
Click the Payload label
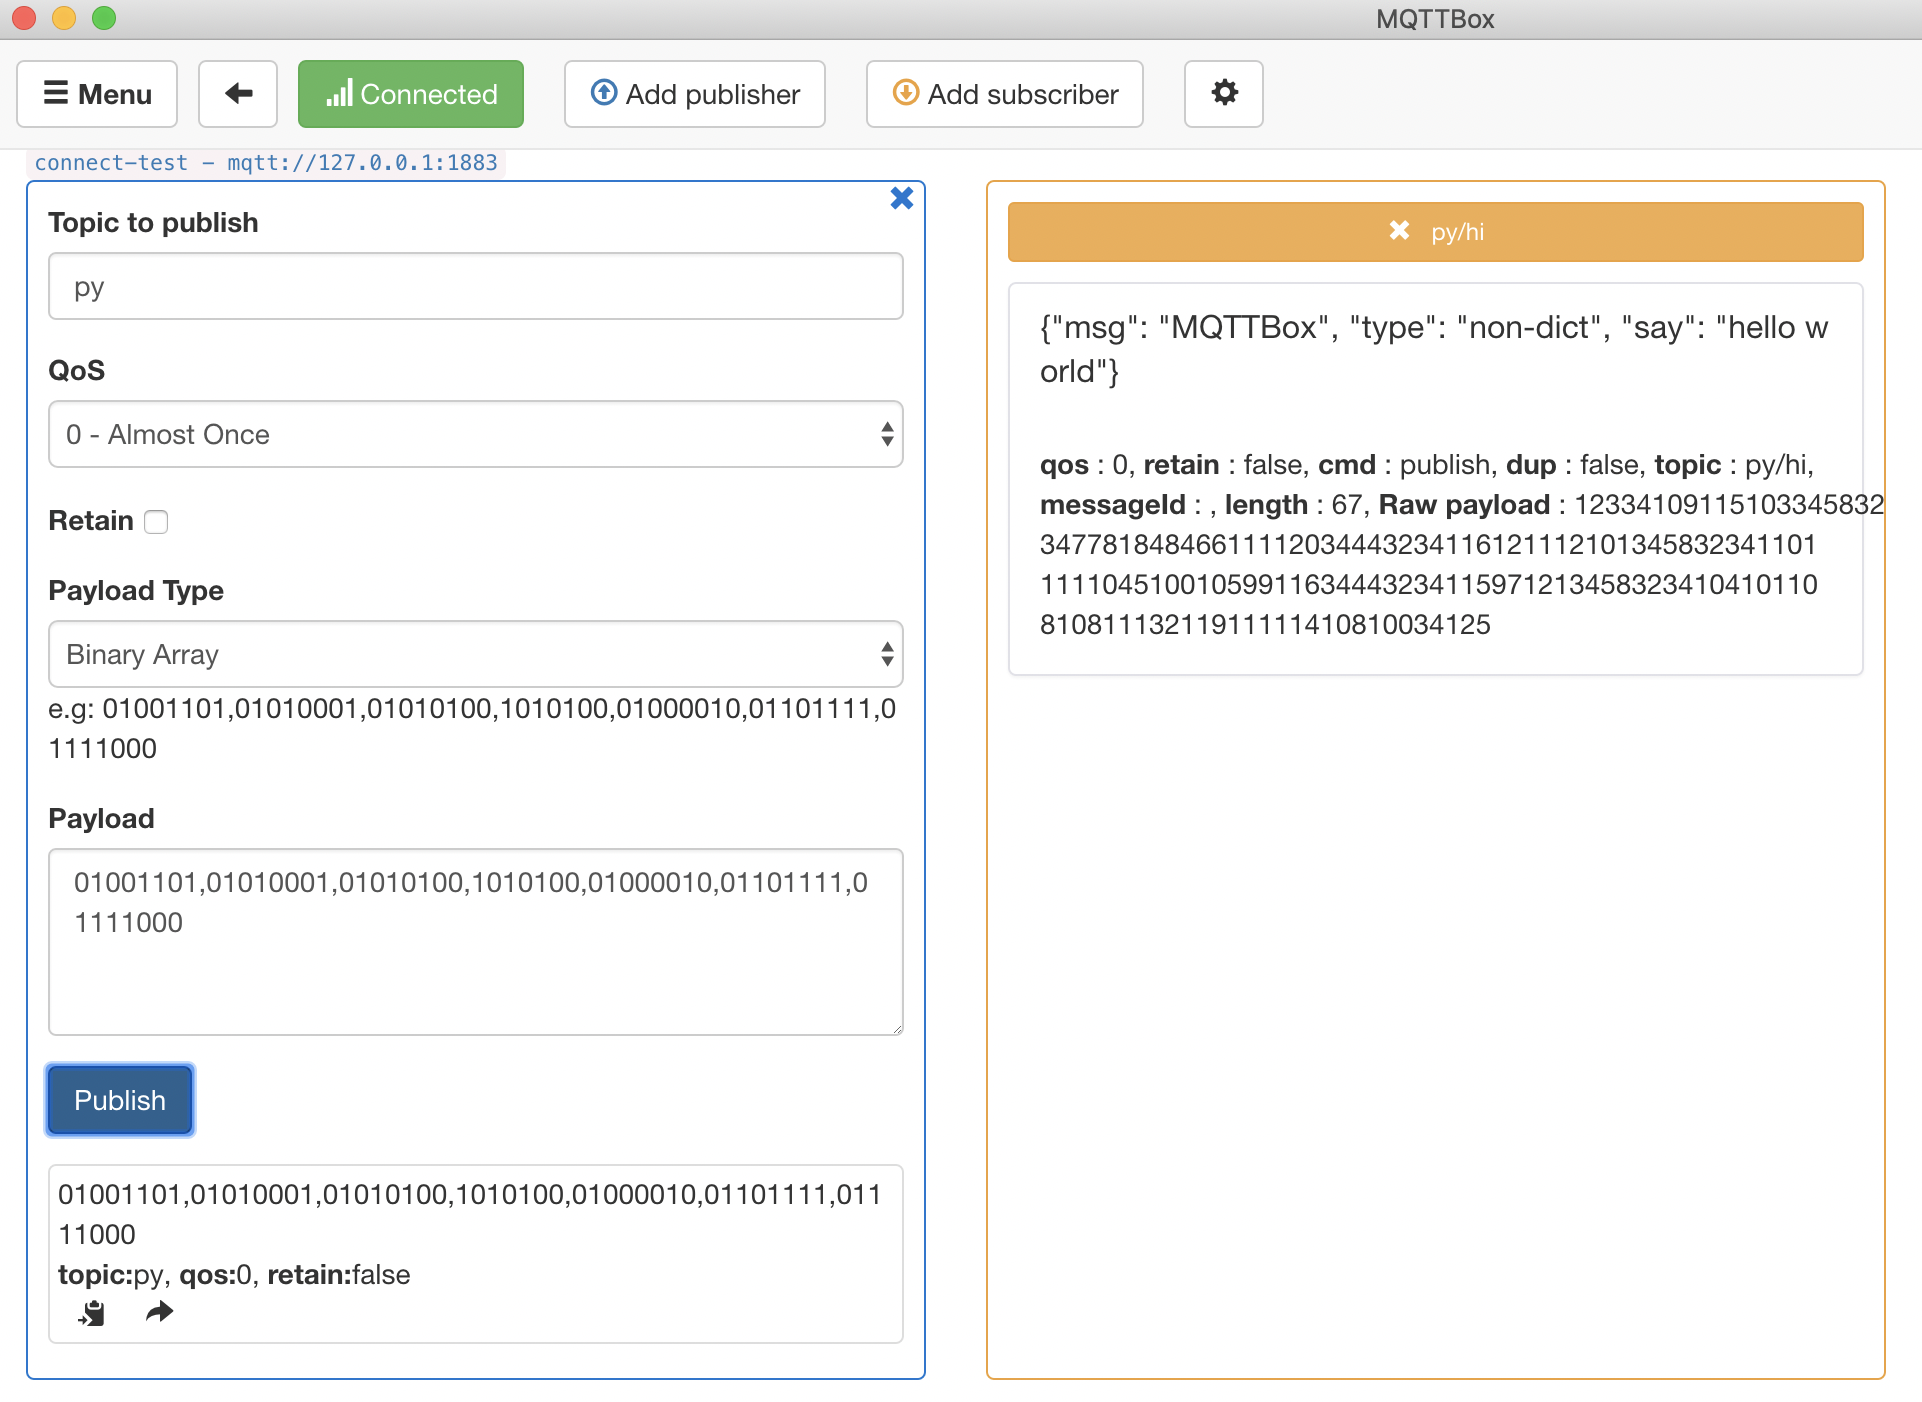pos(102,819)
